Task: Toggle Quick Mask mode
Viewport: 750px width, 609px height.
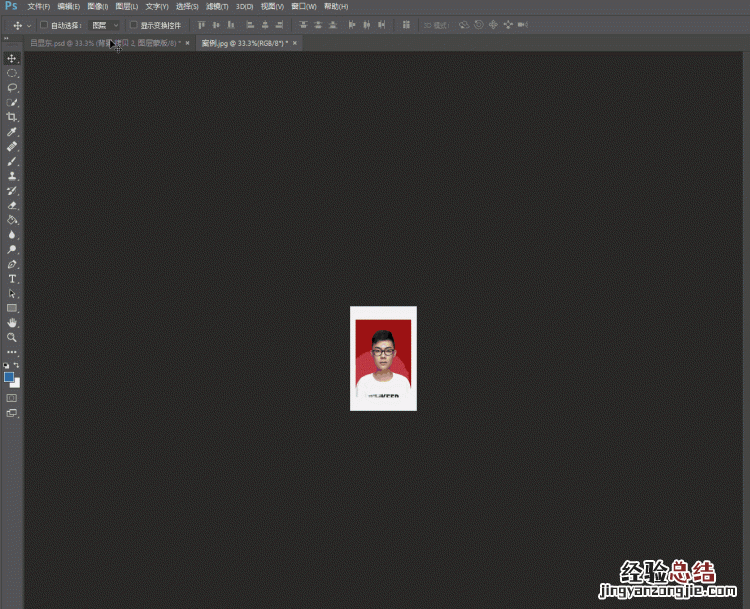Action: point(12,398)
